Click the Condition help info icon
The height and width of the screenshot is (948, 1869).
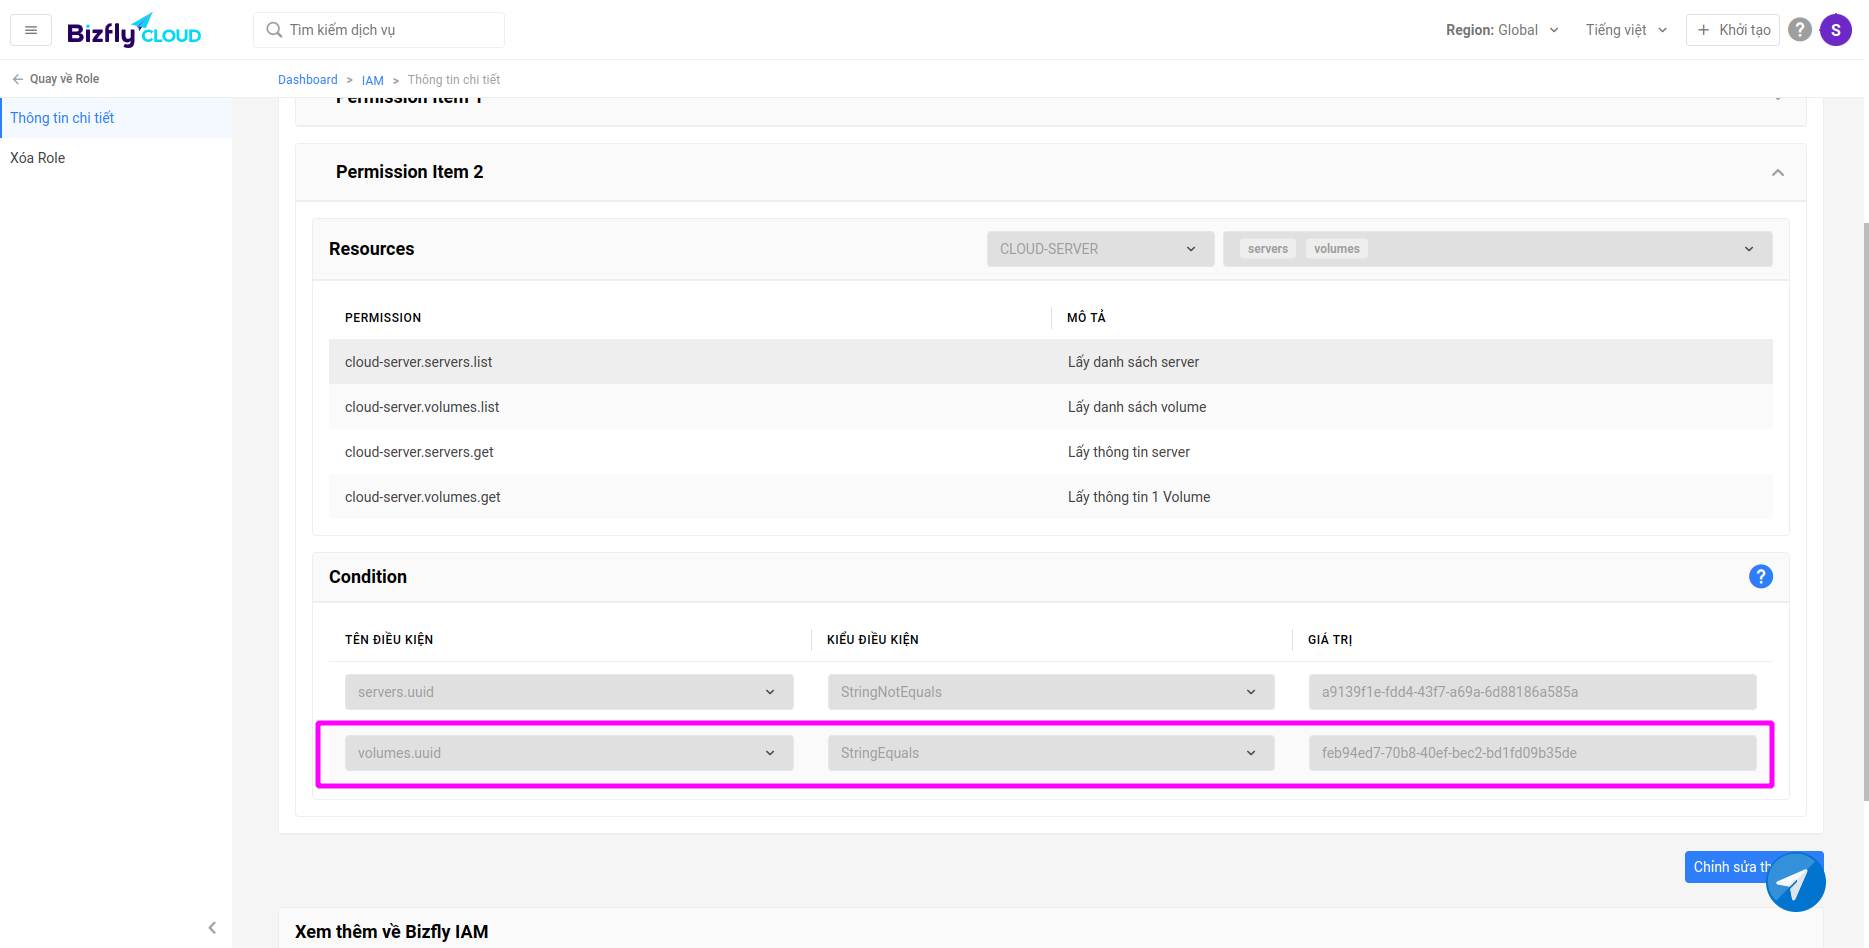(1760, 577)
